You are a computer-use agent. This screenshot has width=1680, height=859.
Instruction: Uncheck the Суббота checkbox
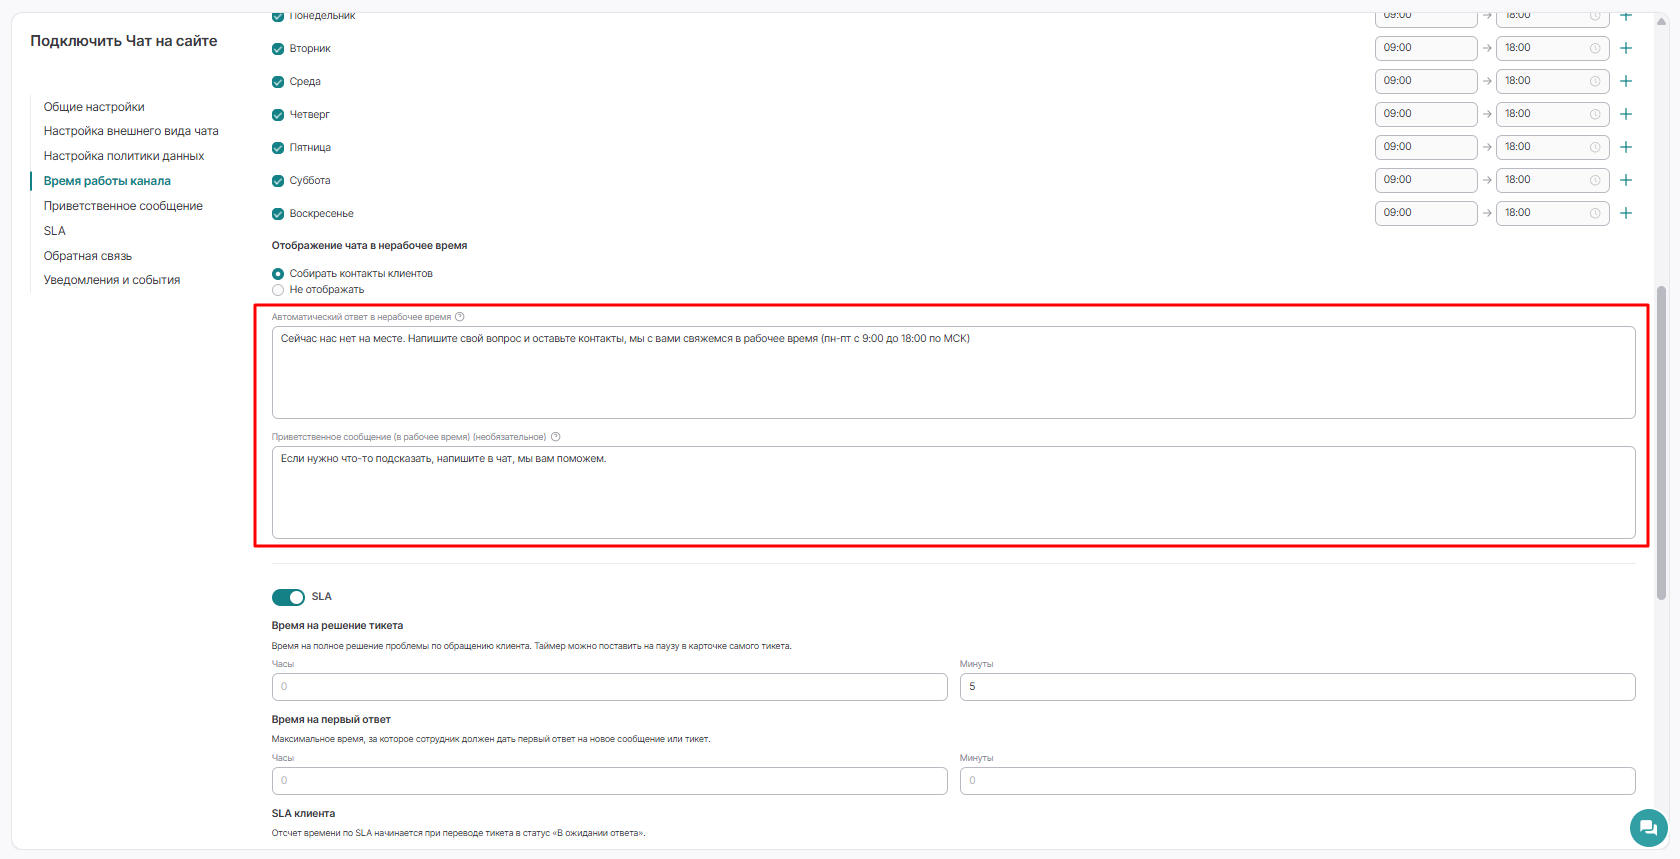[278, 181]
